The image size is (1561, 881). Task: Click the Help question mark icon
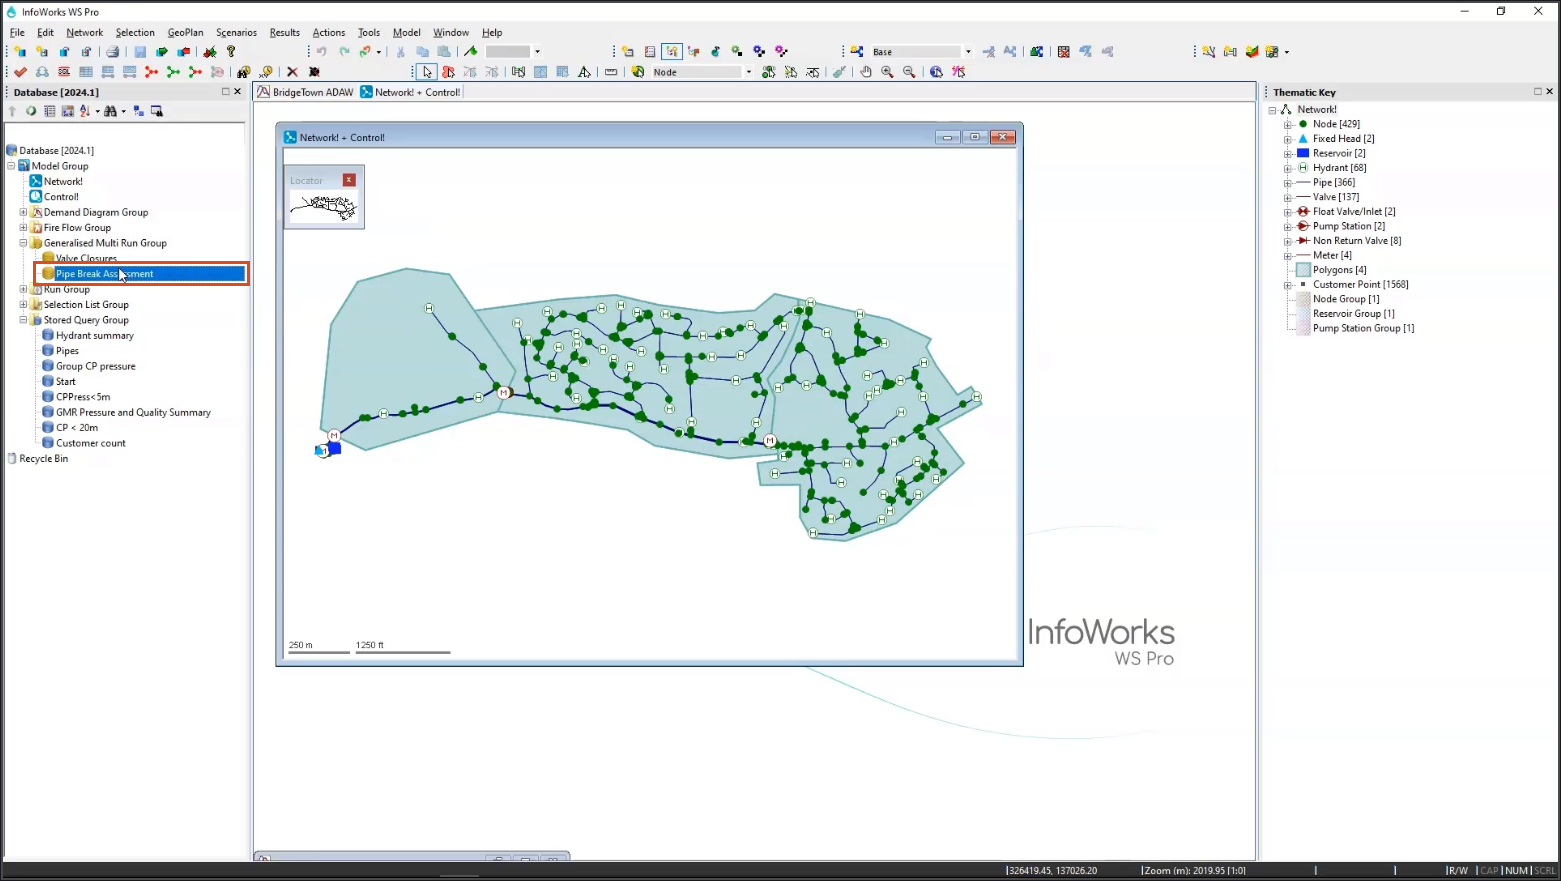(x=231, y=52)
